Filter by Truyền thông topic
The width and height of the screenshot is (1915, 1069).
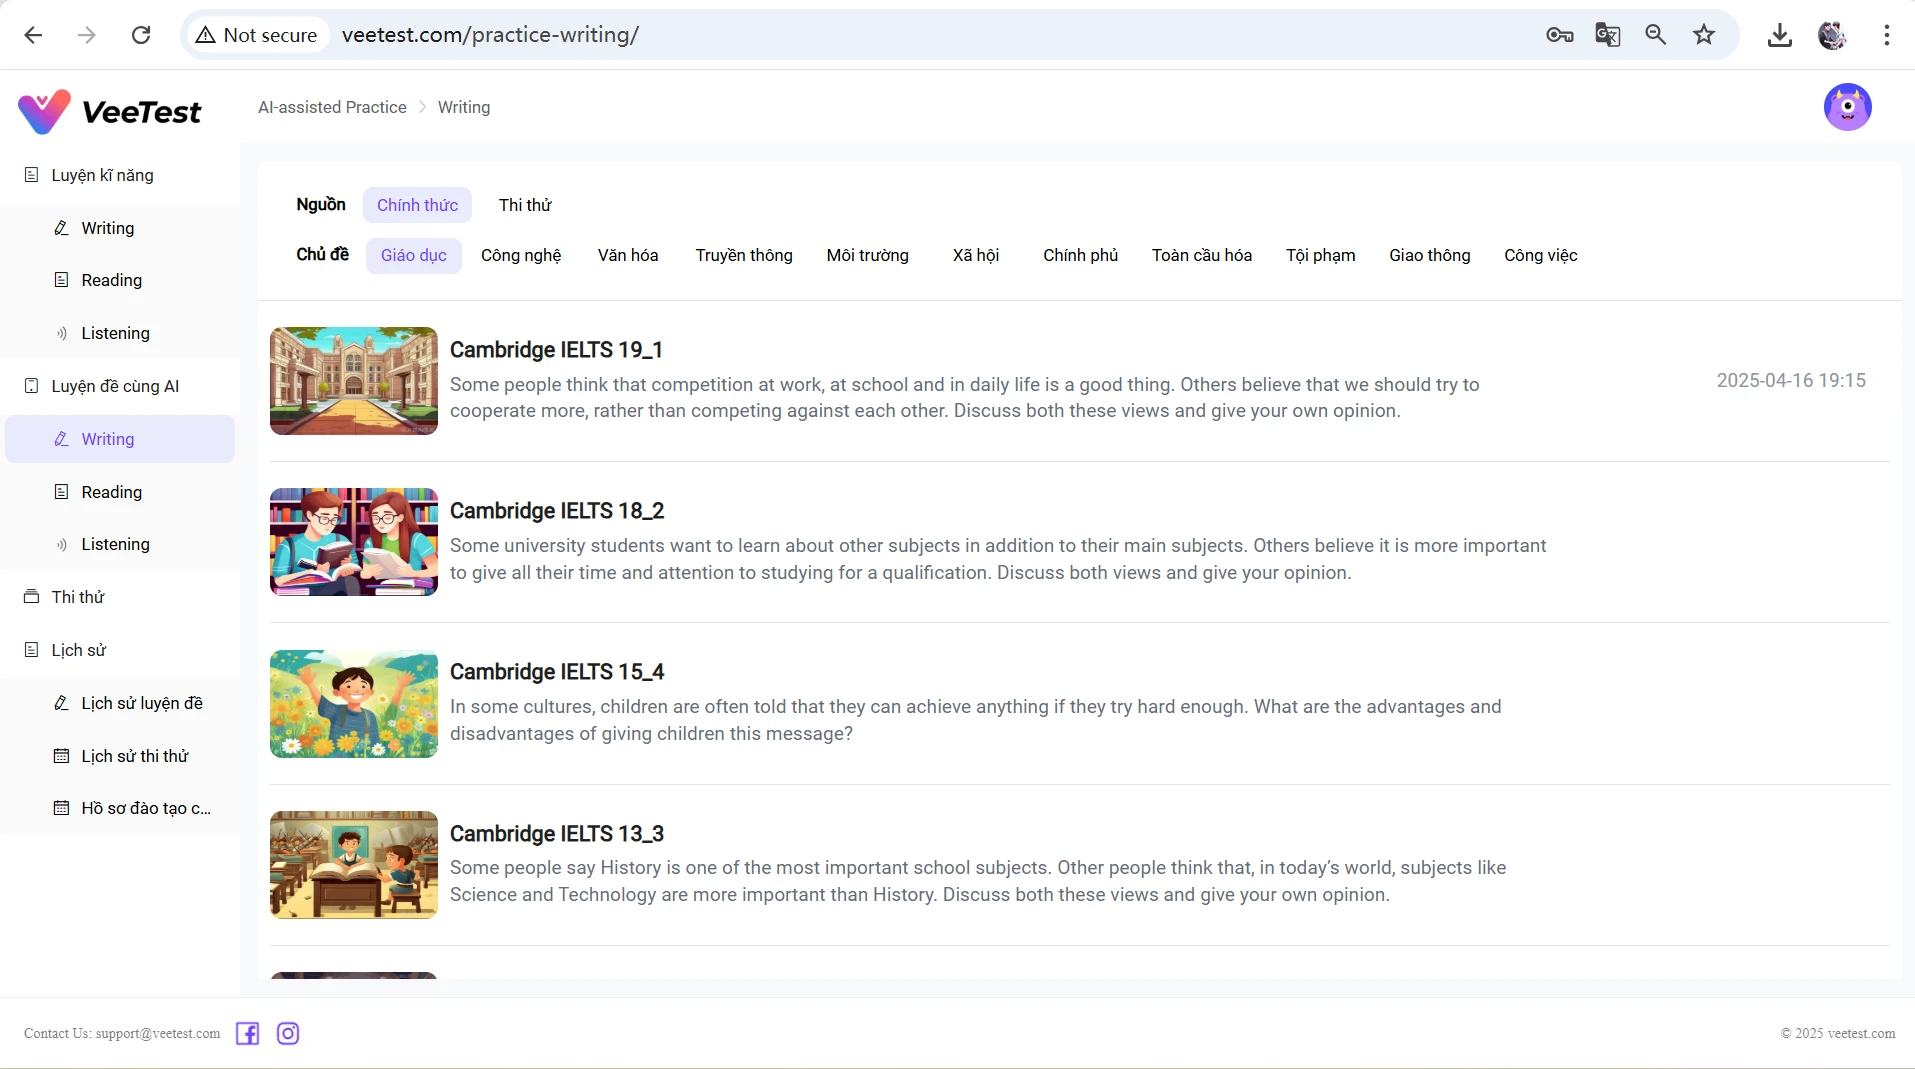tap(744, 255)
